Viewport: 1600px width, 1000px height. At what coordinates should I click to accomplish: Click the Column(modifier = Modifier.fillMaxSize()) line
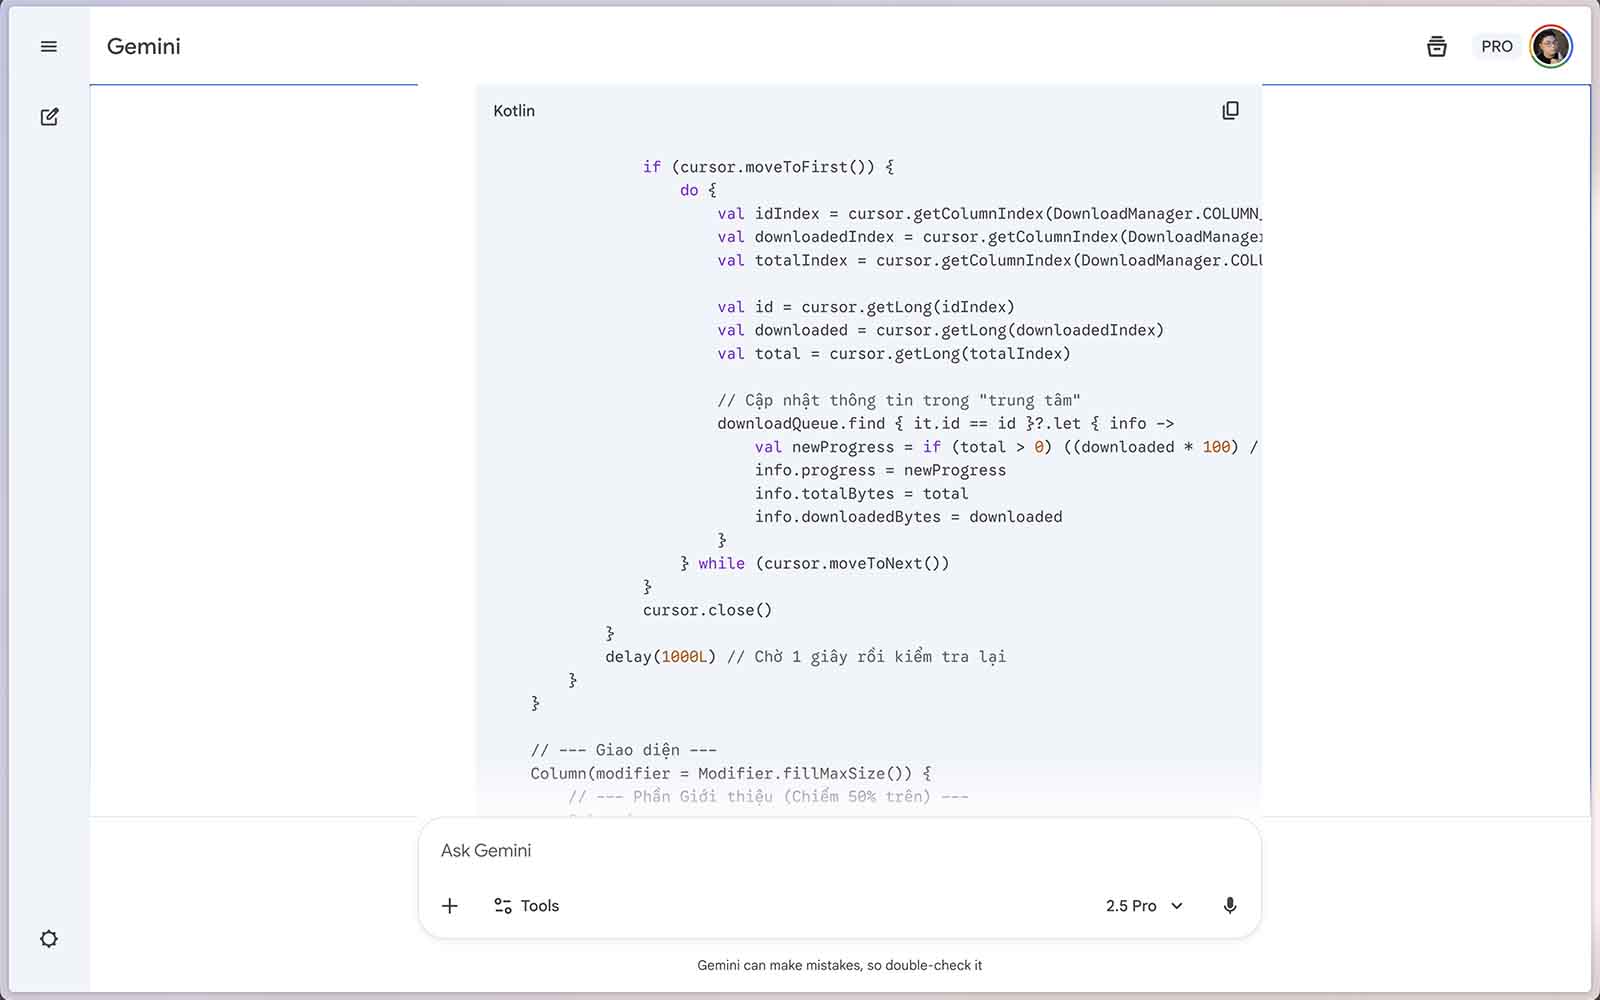pos(730,774)
